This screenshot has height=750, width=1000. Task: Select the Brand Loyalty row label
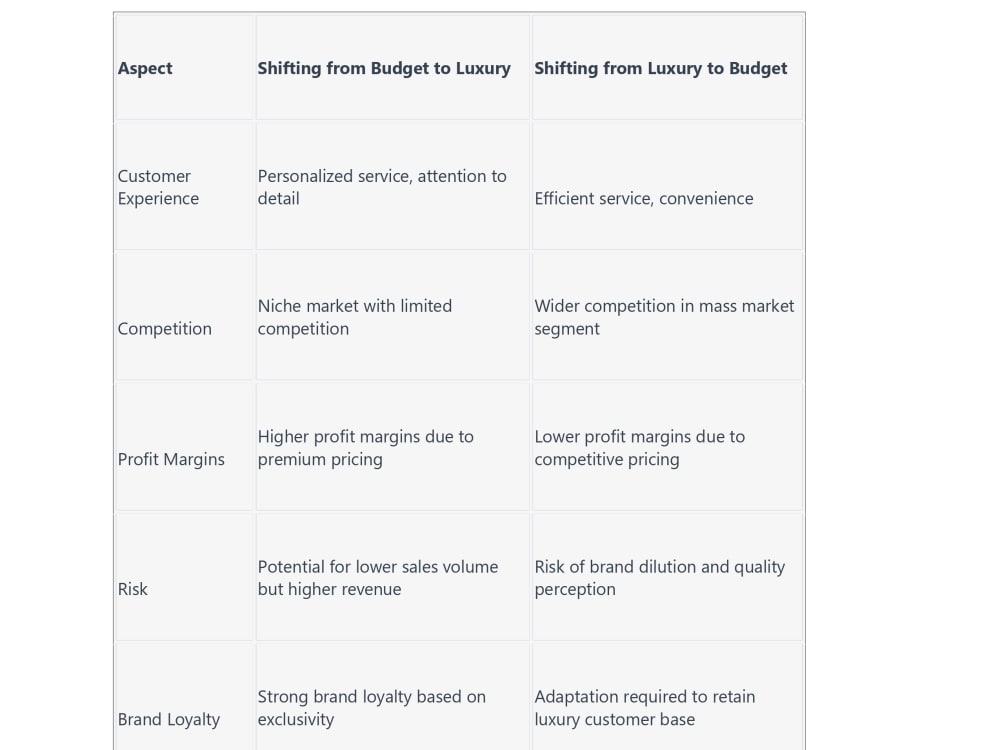pyautogui.click(x=168, y=719)
